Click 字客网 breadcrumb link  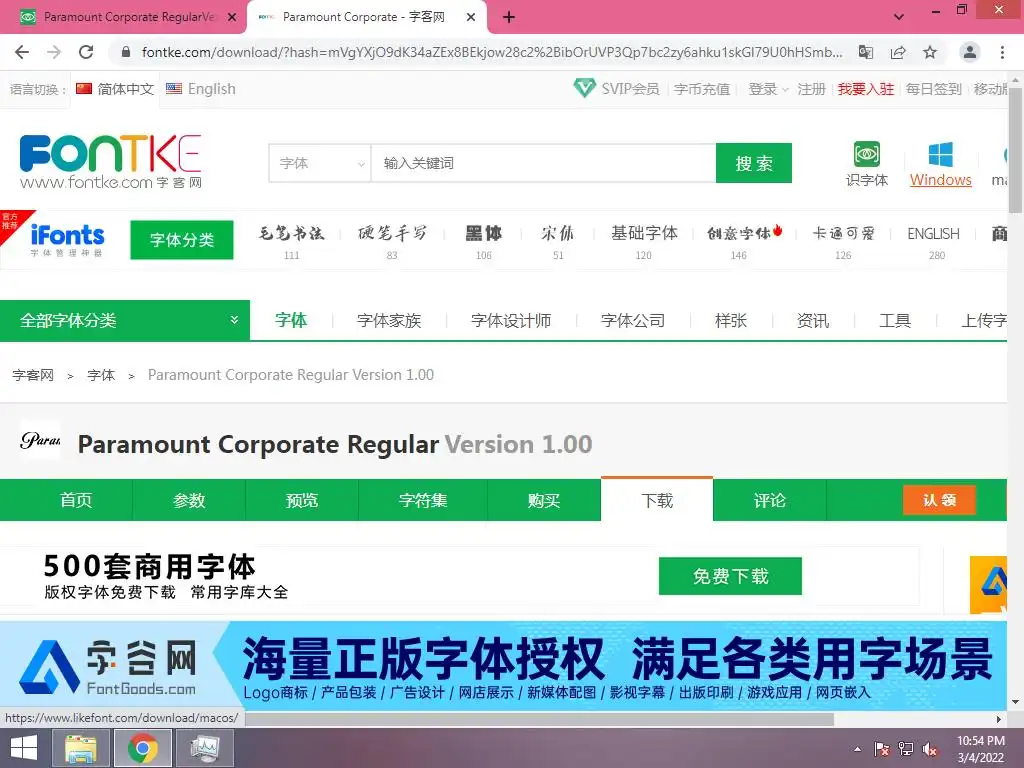pyautogui.click(x=33, y=376)
